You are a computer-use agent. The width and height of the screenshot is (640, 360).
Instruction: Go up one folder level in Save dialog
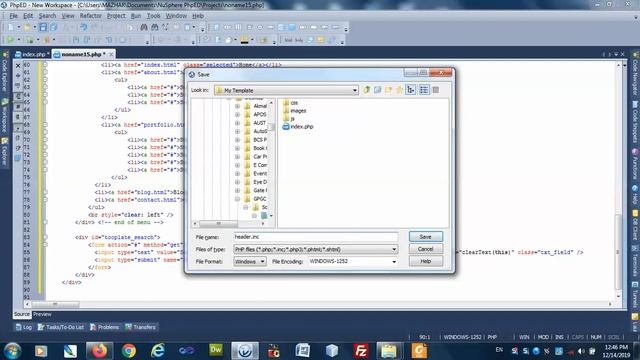point(367,90)
